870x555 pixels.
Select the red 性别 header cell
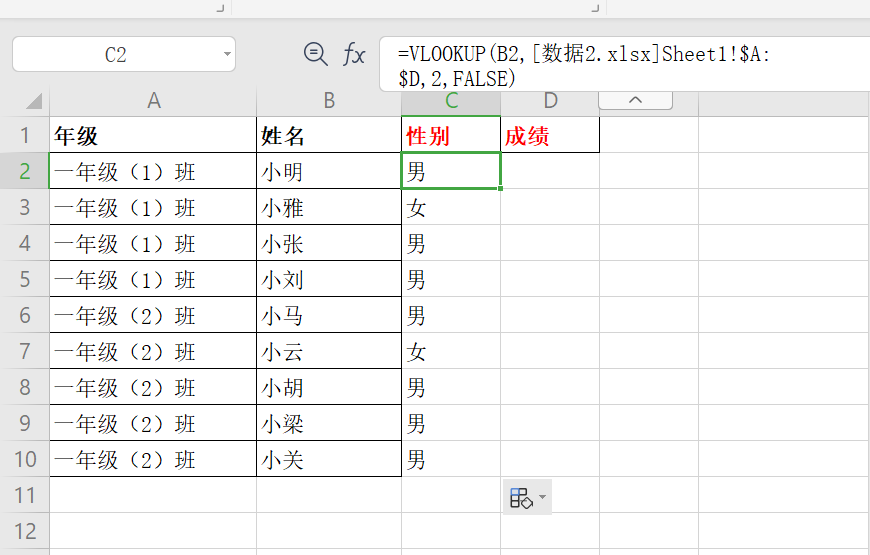451,135
